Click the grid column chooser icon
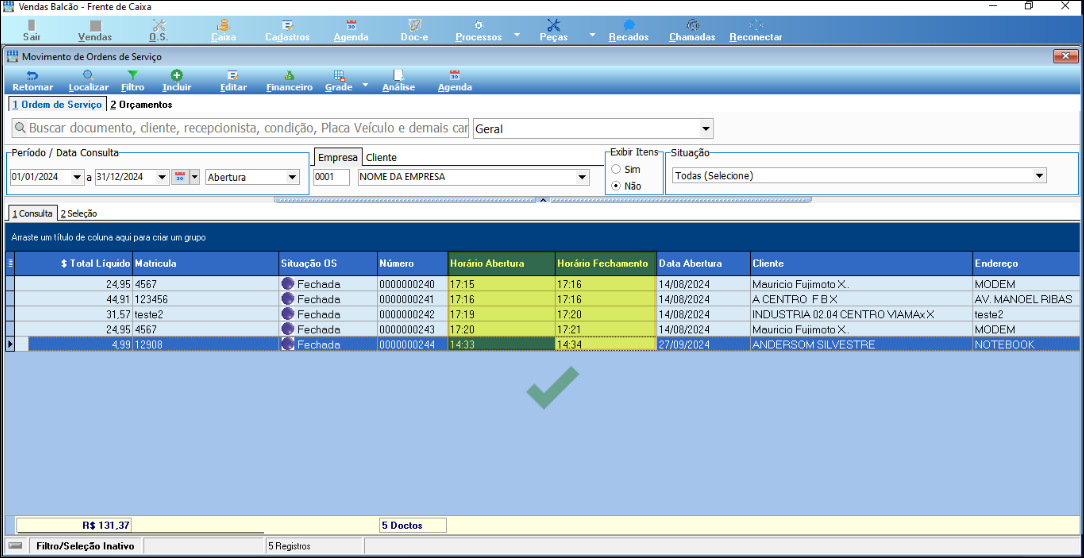 tap(10, 263)
